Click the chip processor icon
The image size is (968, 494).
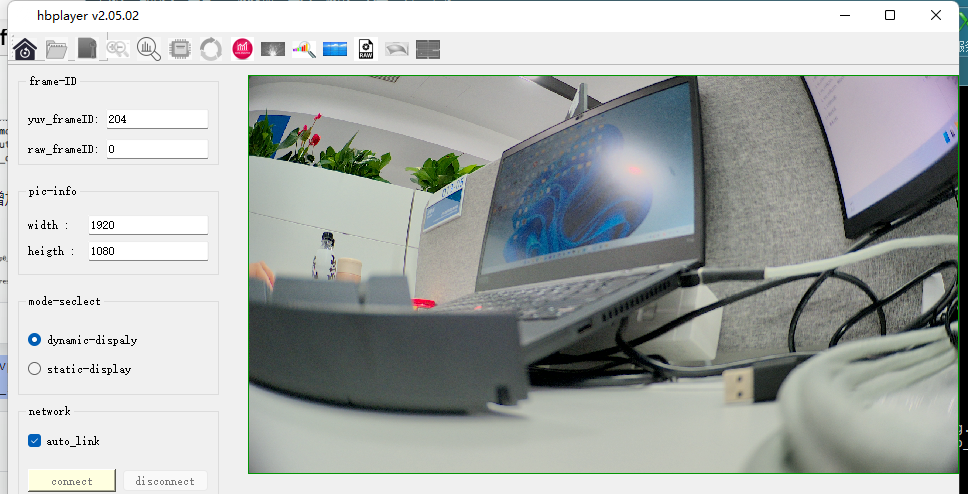(x=180, y=48)
